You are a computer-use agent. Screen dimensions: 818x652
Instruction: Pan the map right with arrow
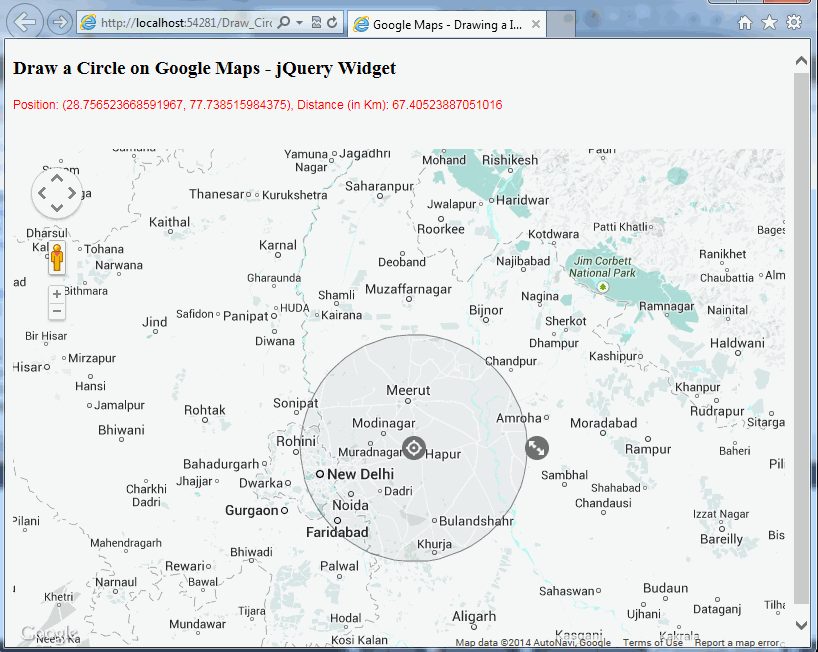click(71, 194)
